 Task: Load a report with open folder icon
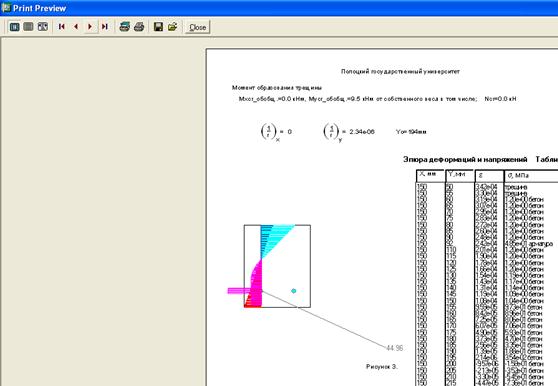pos(173,27)
